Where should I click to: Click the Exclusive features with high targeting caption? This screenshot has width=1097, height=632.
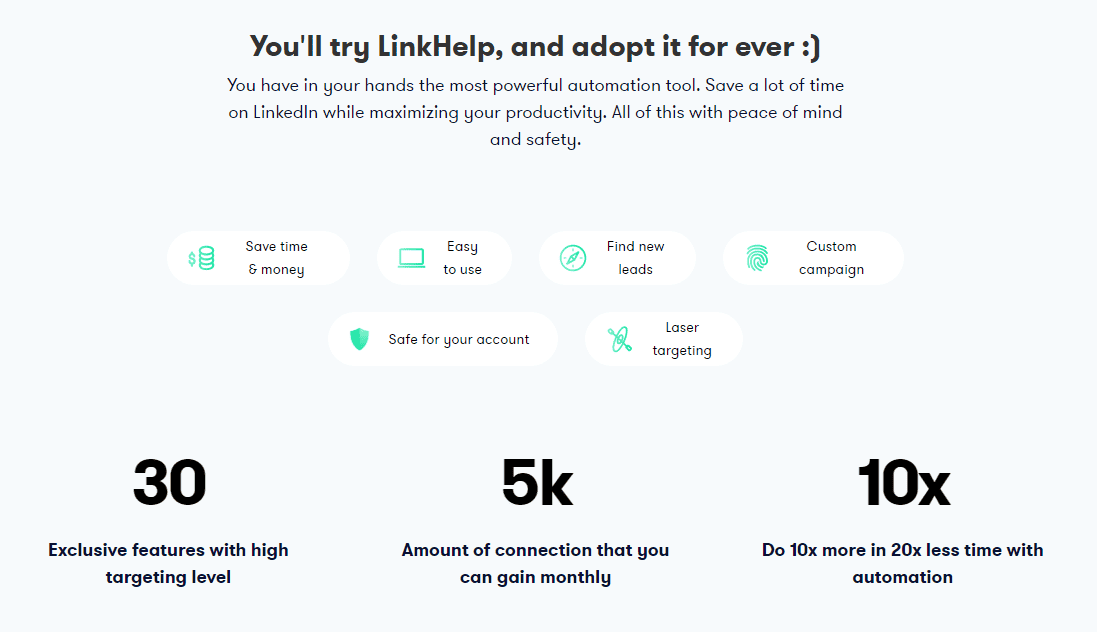pos(168,563)
